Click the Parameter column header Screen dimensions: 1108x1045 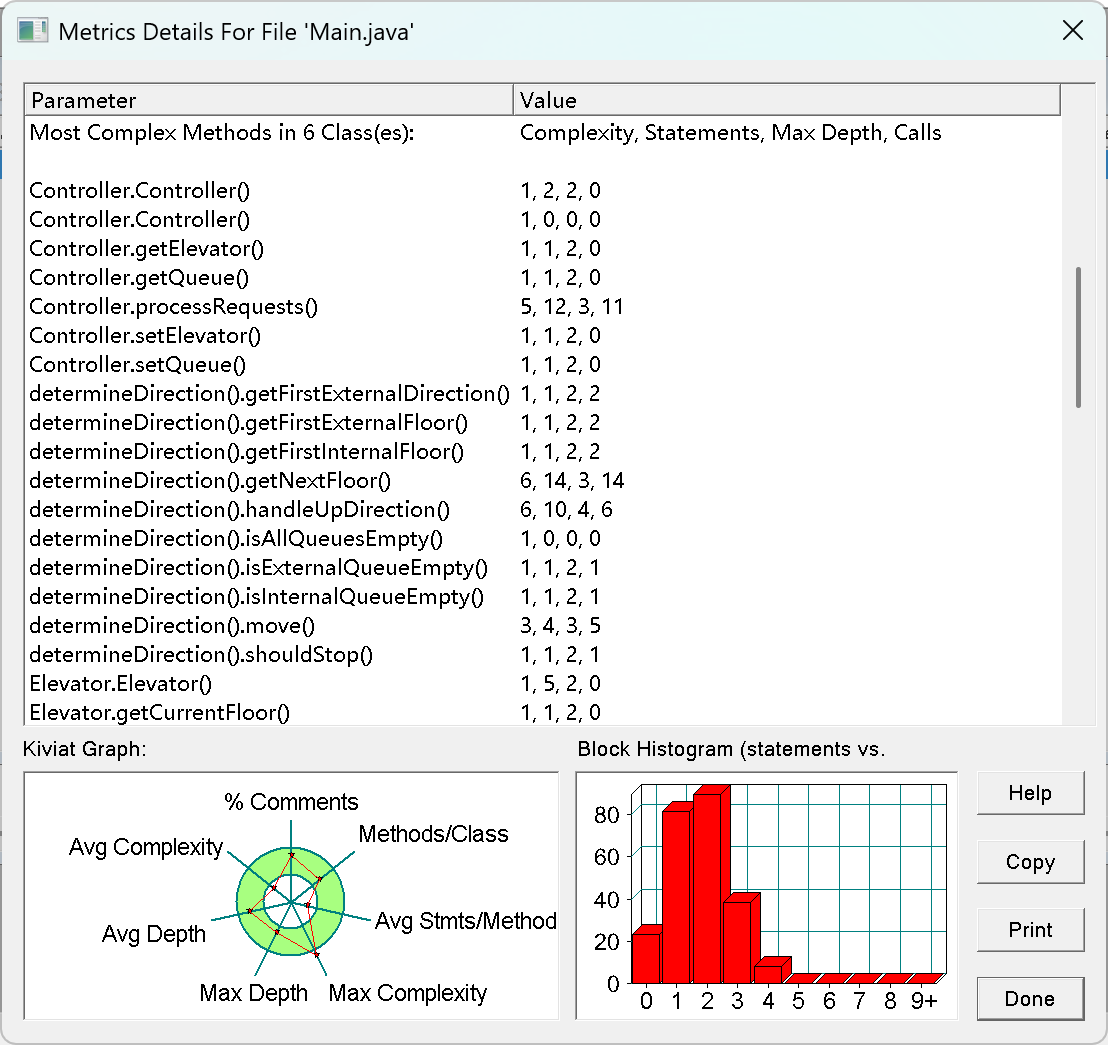[x=269, y=100]
